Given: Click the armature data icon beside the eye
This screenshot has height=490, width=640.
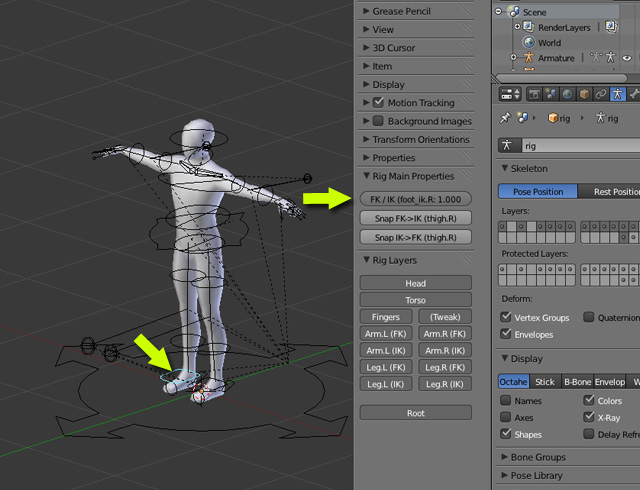Looking at the screenshot, I should 611,57.
